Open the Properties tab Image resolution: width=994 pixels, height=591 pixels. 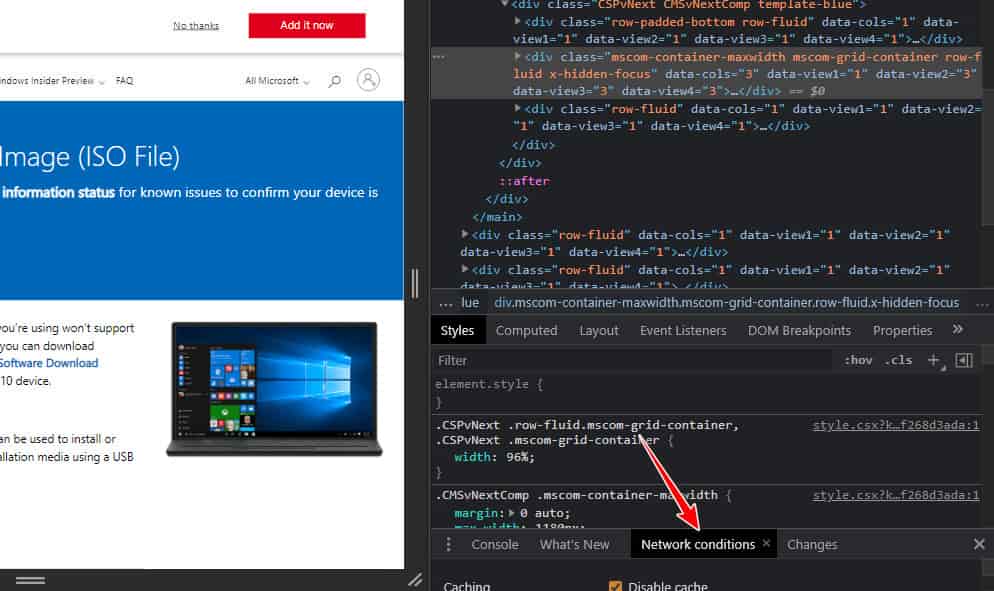point(902,330)
